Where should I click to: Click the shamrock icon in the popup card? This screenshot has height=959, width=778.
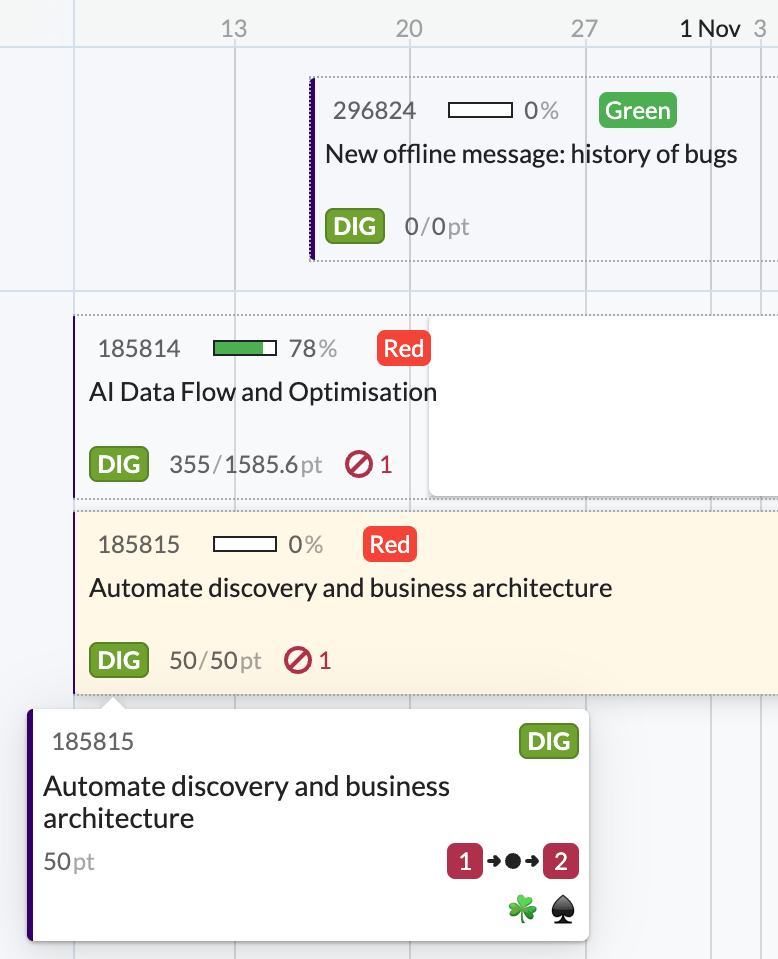point(522,909)
